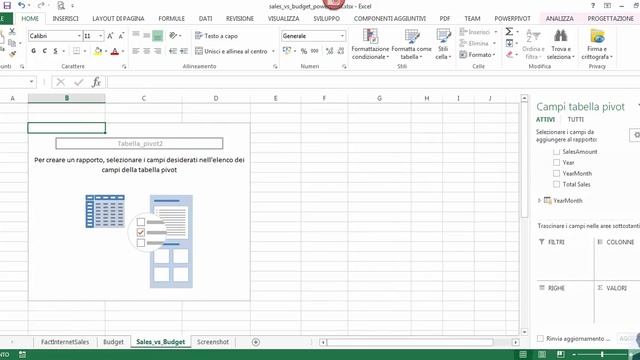Open the font size dropdown
Image resolution: width=640 pixels, height=360 pixels.
(x=100, y=36)
